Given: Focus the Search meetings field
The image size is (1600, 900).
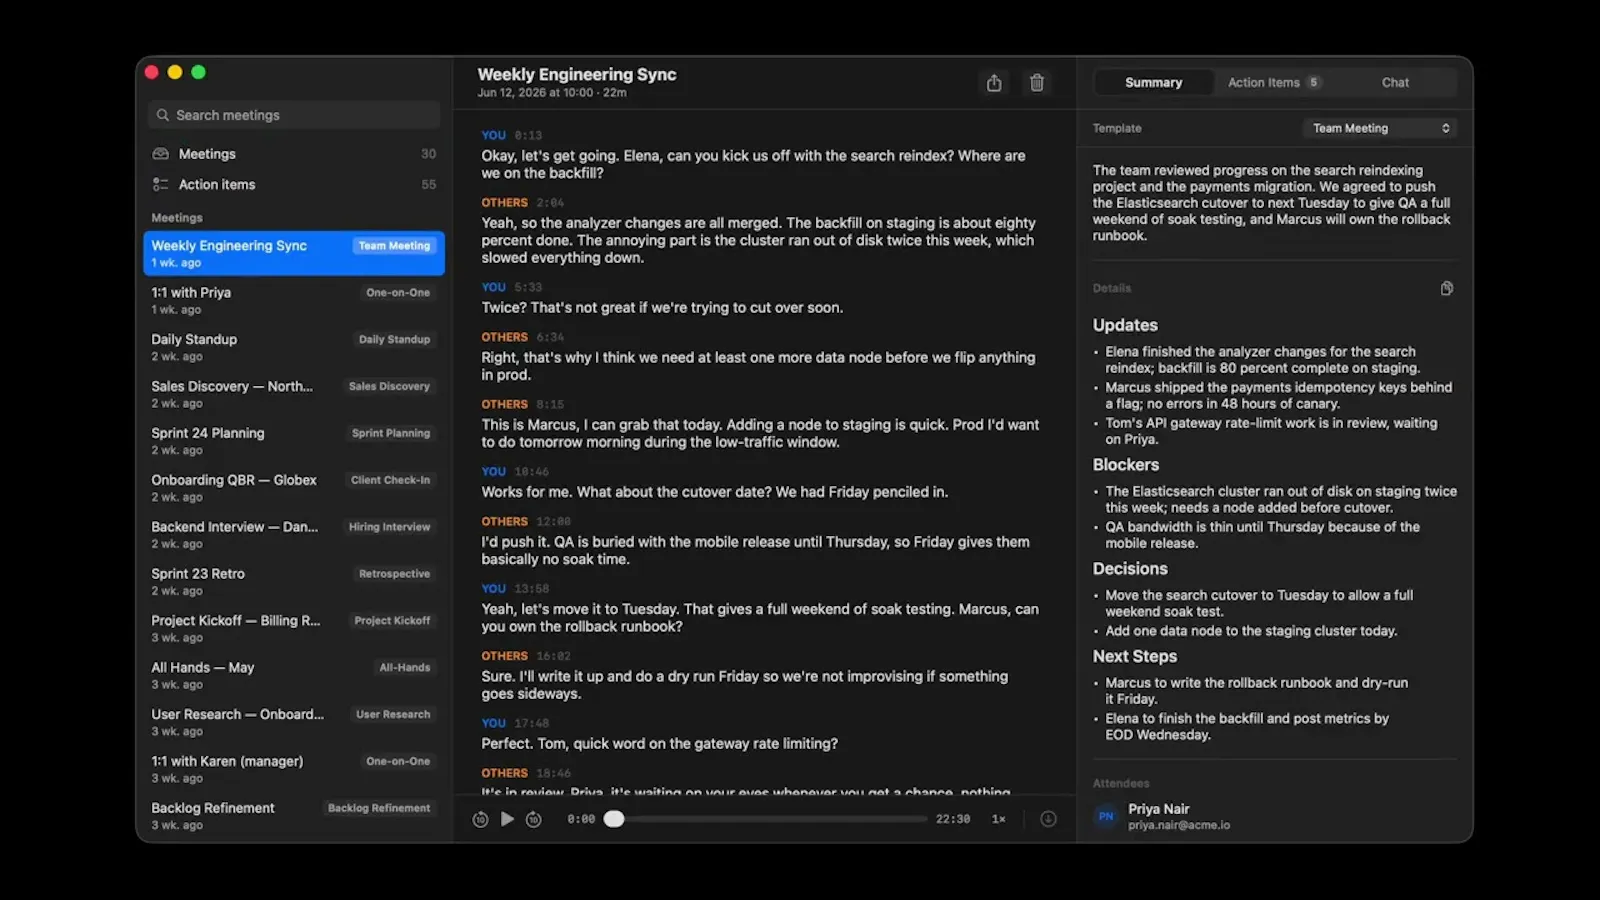Looking at the screenshot, I should 294,115.
